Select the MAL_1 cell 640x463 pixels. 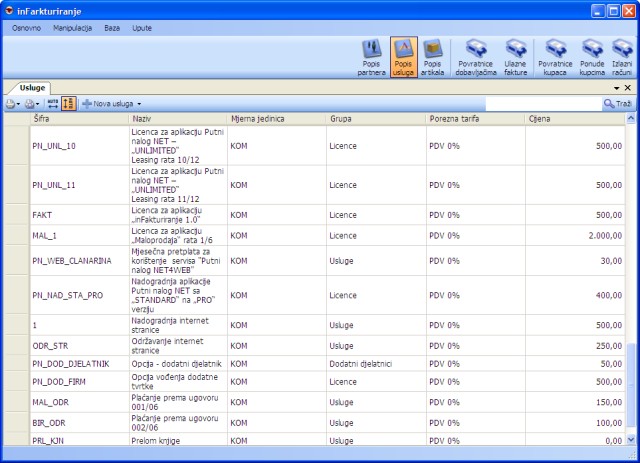click(79, 236)
